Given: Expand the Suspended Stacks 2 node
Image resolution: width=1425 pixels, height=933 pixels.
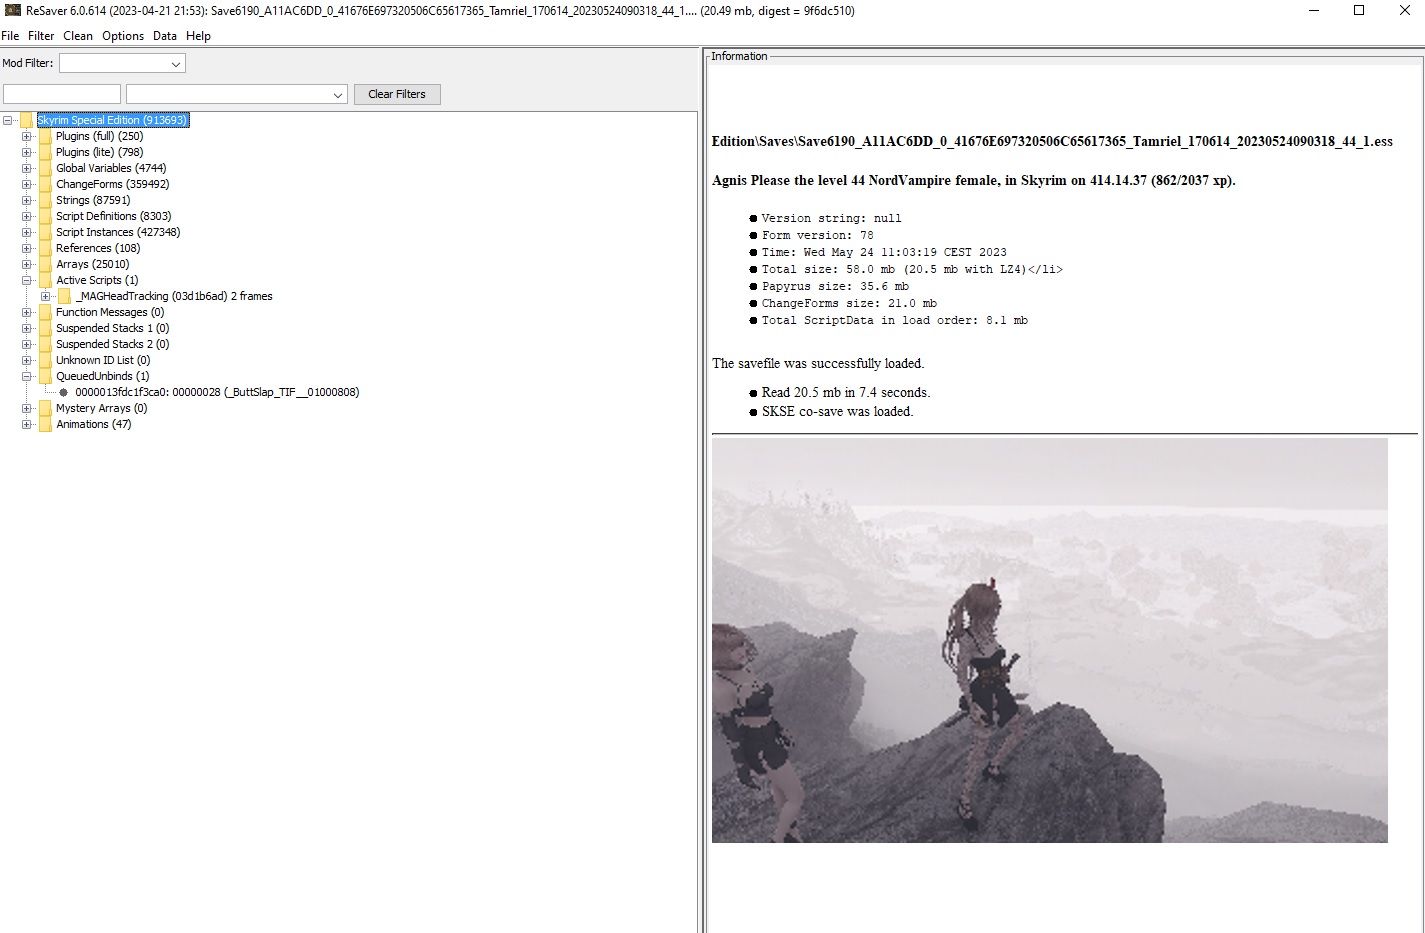Looking at the screenshot, I should [x=27, y=344].
